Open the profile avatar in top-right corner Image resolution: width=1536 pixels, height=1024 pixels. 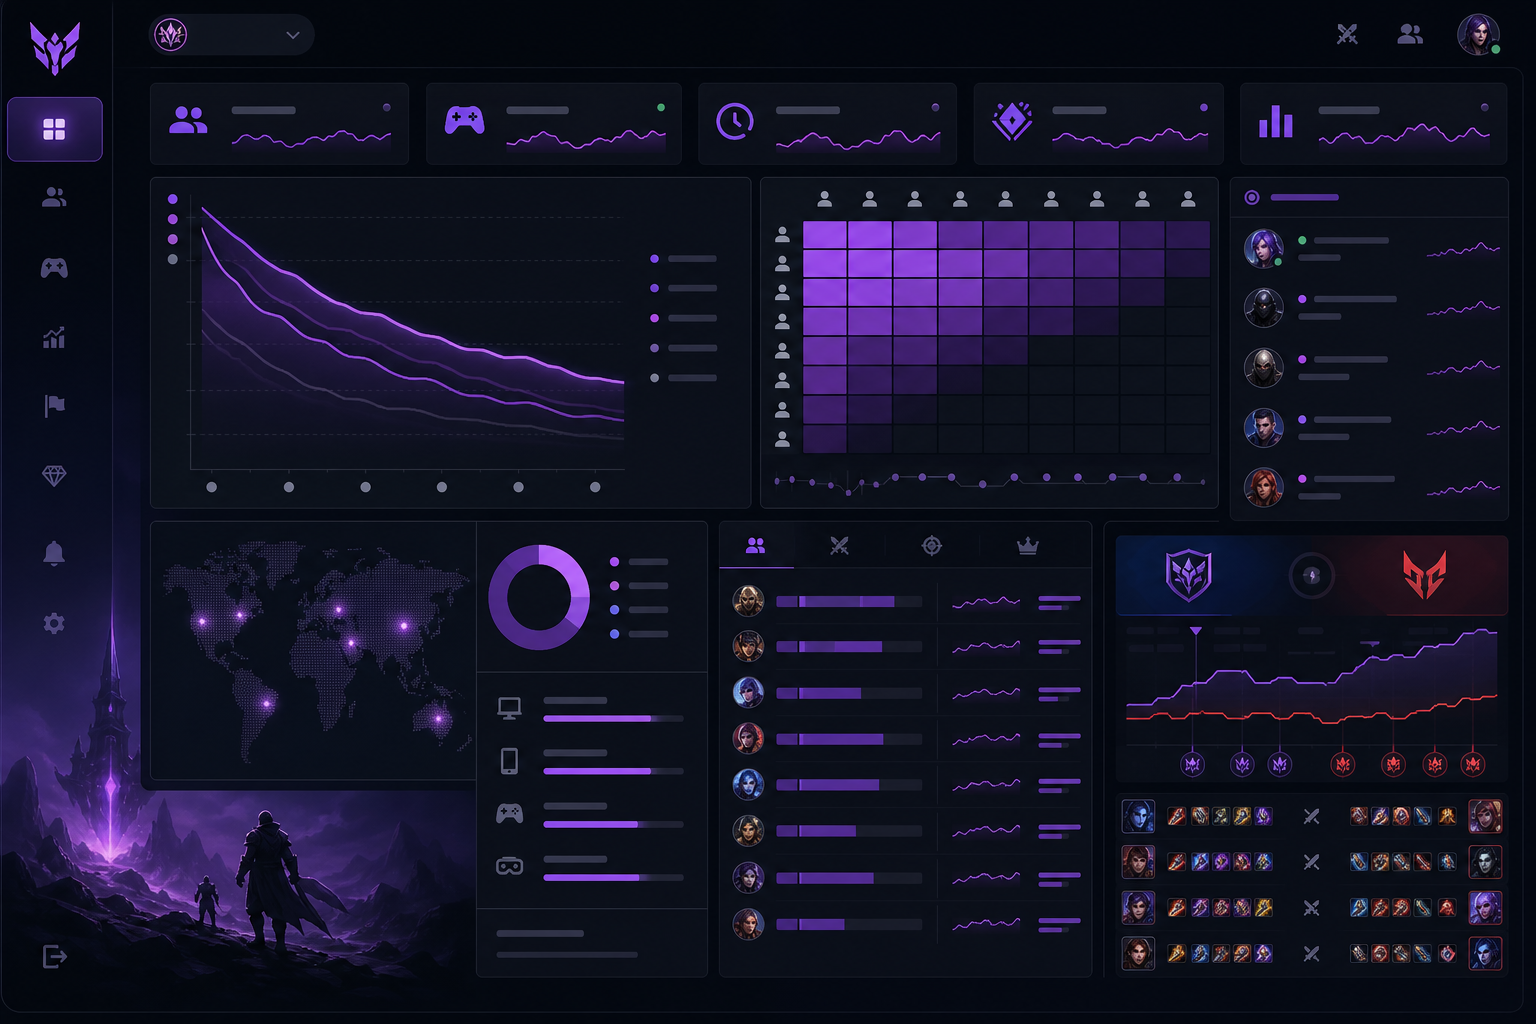[x=1478, y=34]
